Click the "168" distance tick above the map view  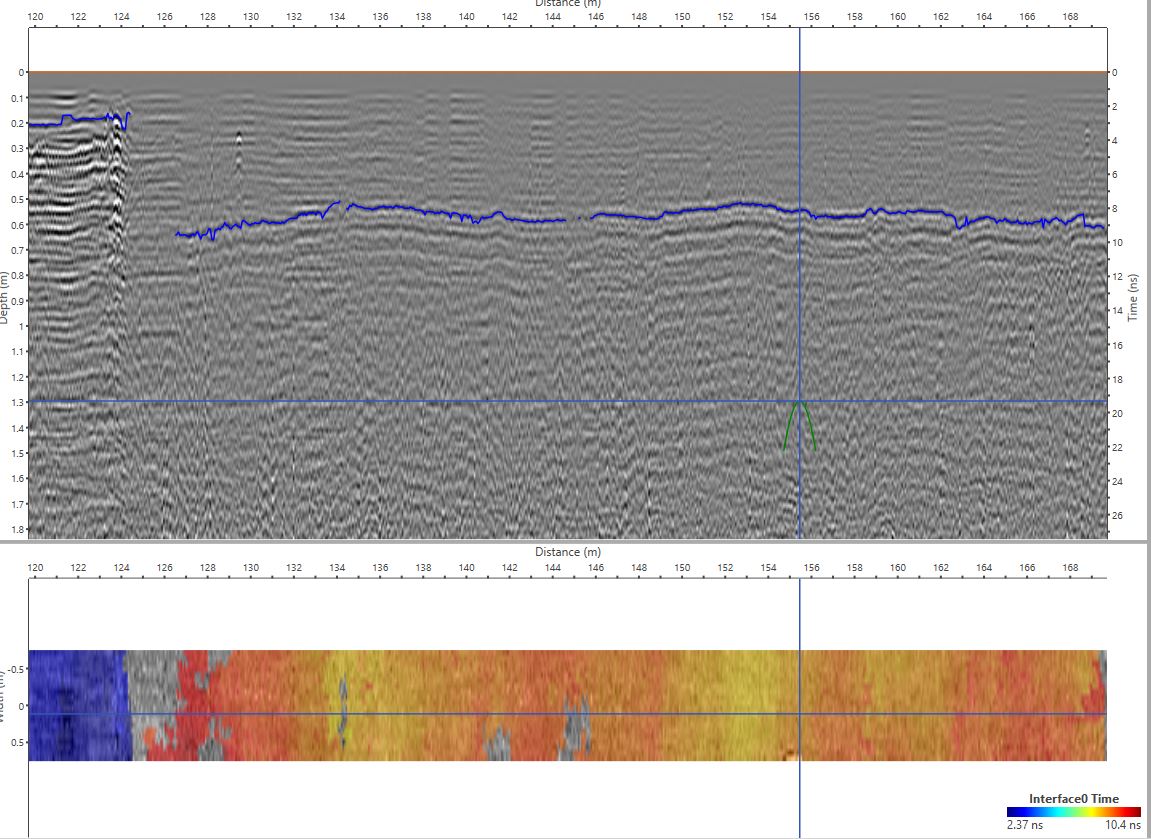pos(1070,567)
